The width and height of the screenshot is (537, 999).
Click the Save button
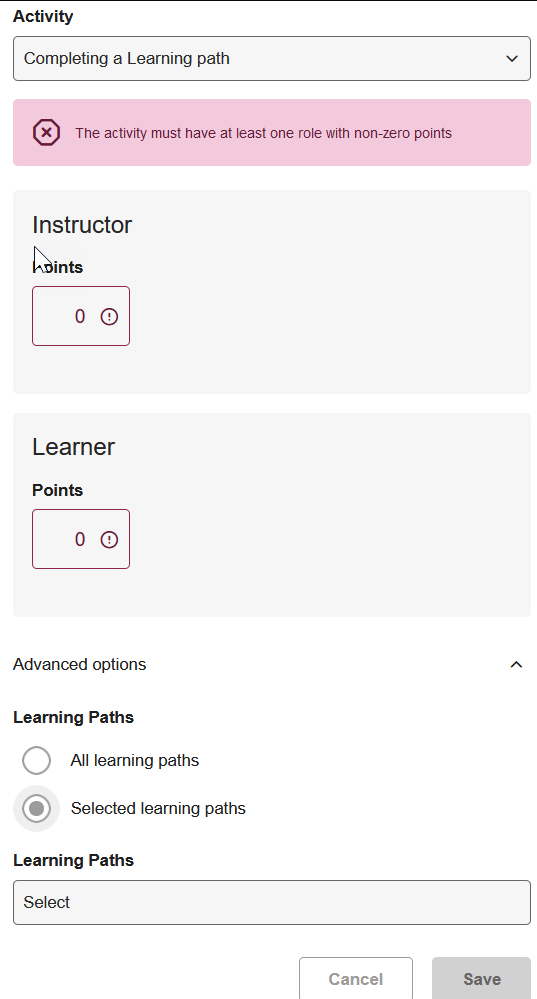[482, 979]
